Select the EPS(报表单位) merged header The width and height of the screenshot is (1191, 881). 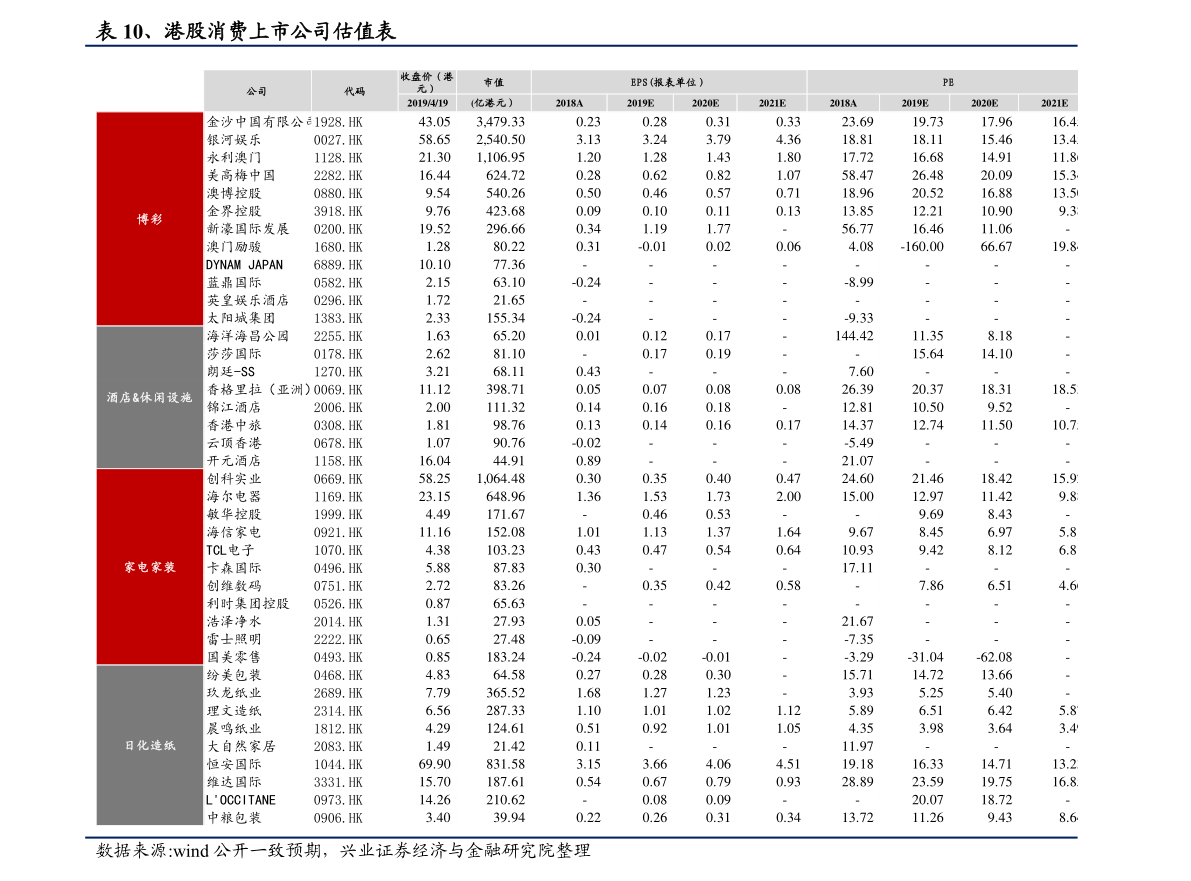tap(668, 80)
